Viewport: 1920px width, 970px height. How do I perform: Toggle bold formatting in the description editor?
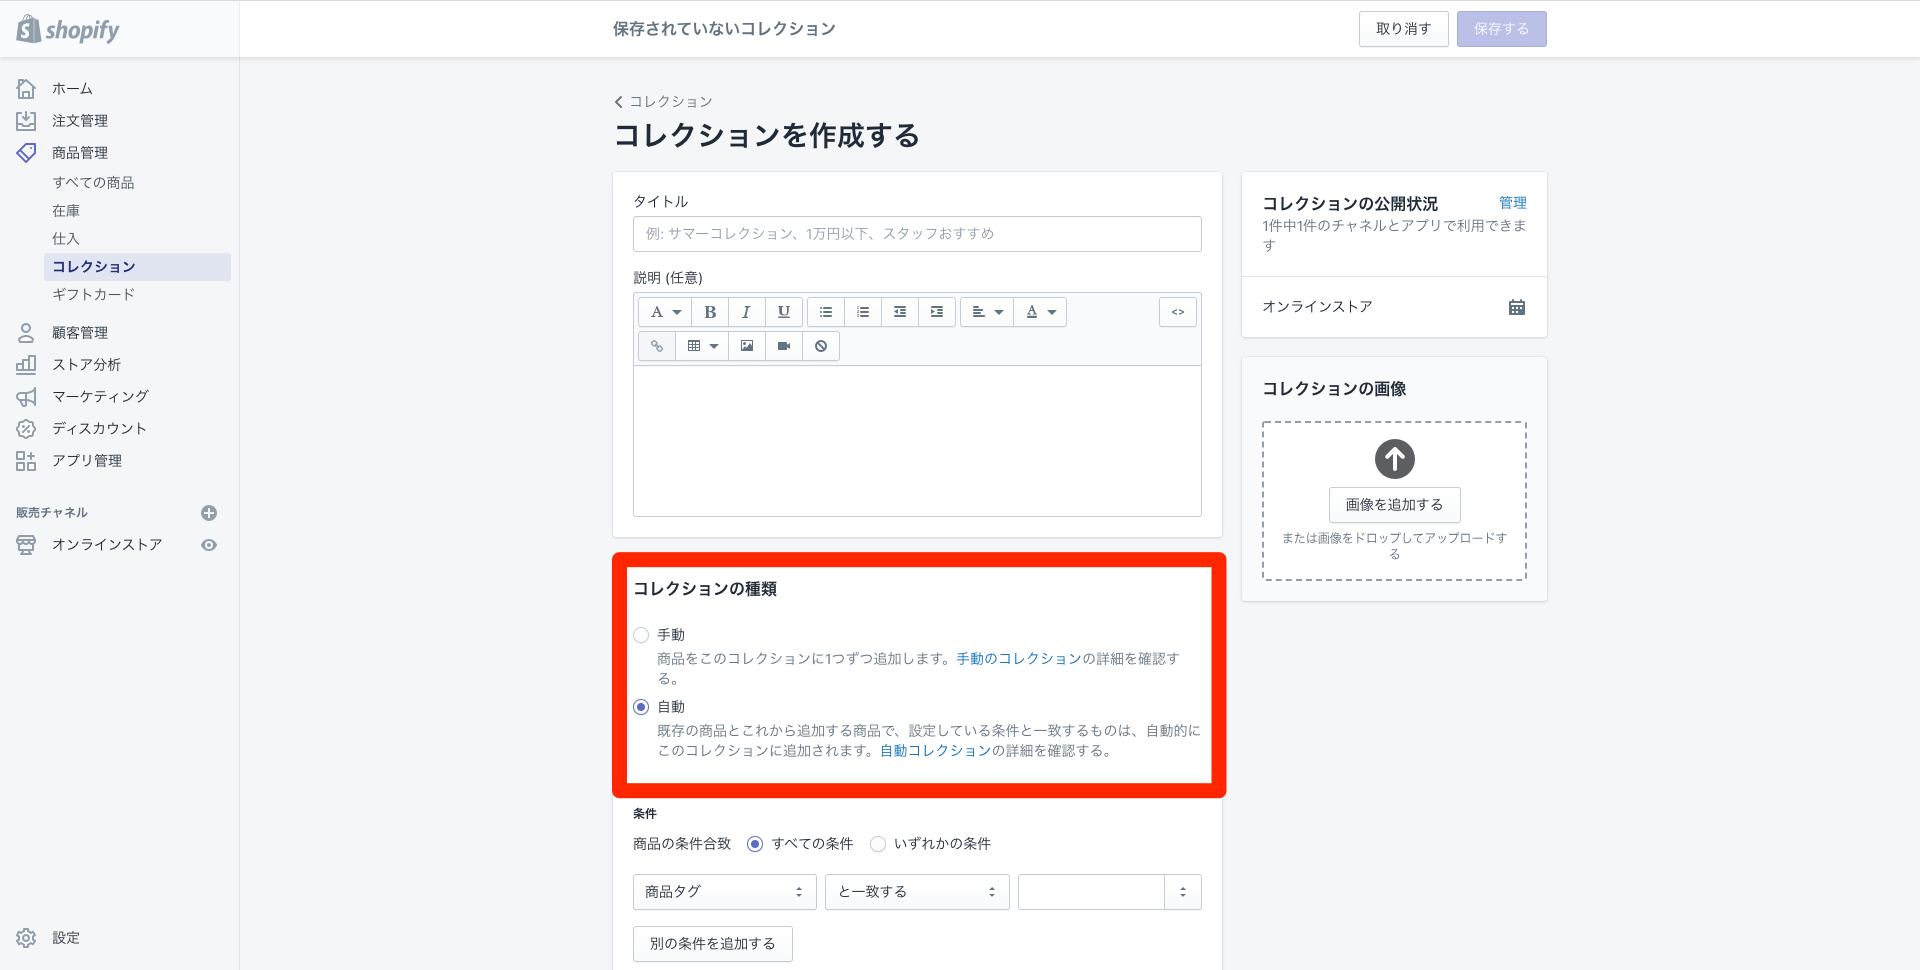coord(710,311)
